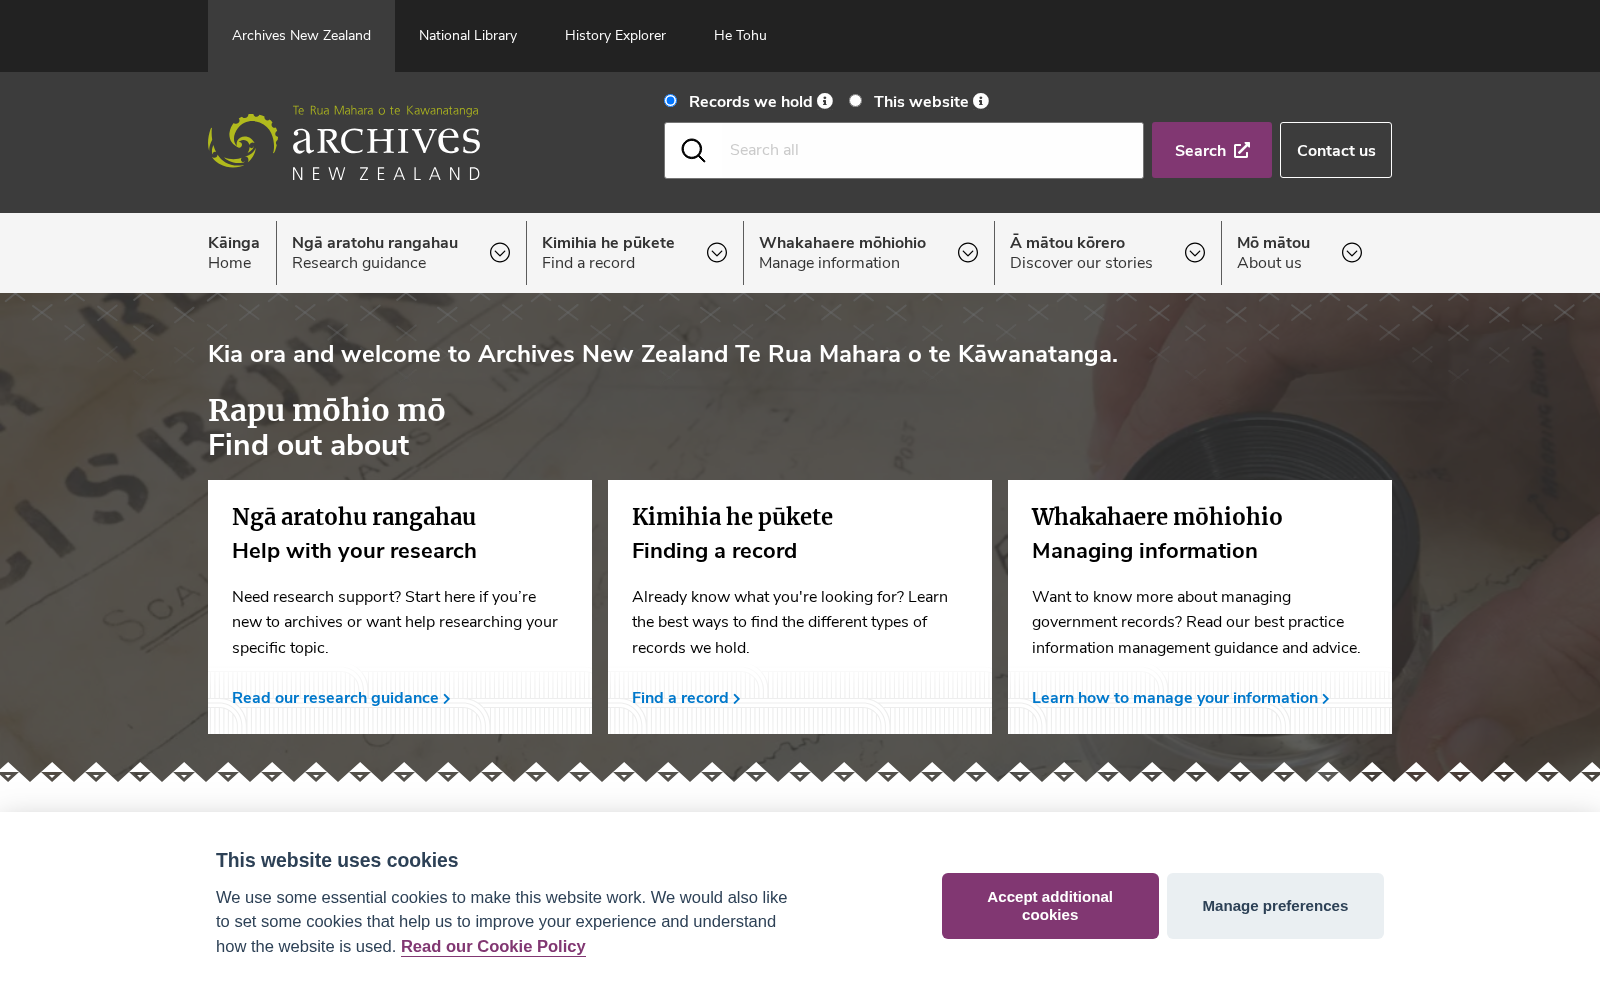Click the Contact us button
Viewport: 1600px width, 1000px height.
1336,150
